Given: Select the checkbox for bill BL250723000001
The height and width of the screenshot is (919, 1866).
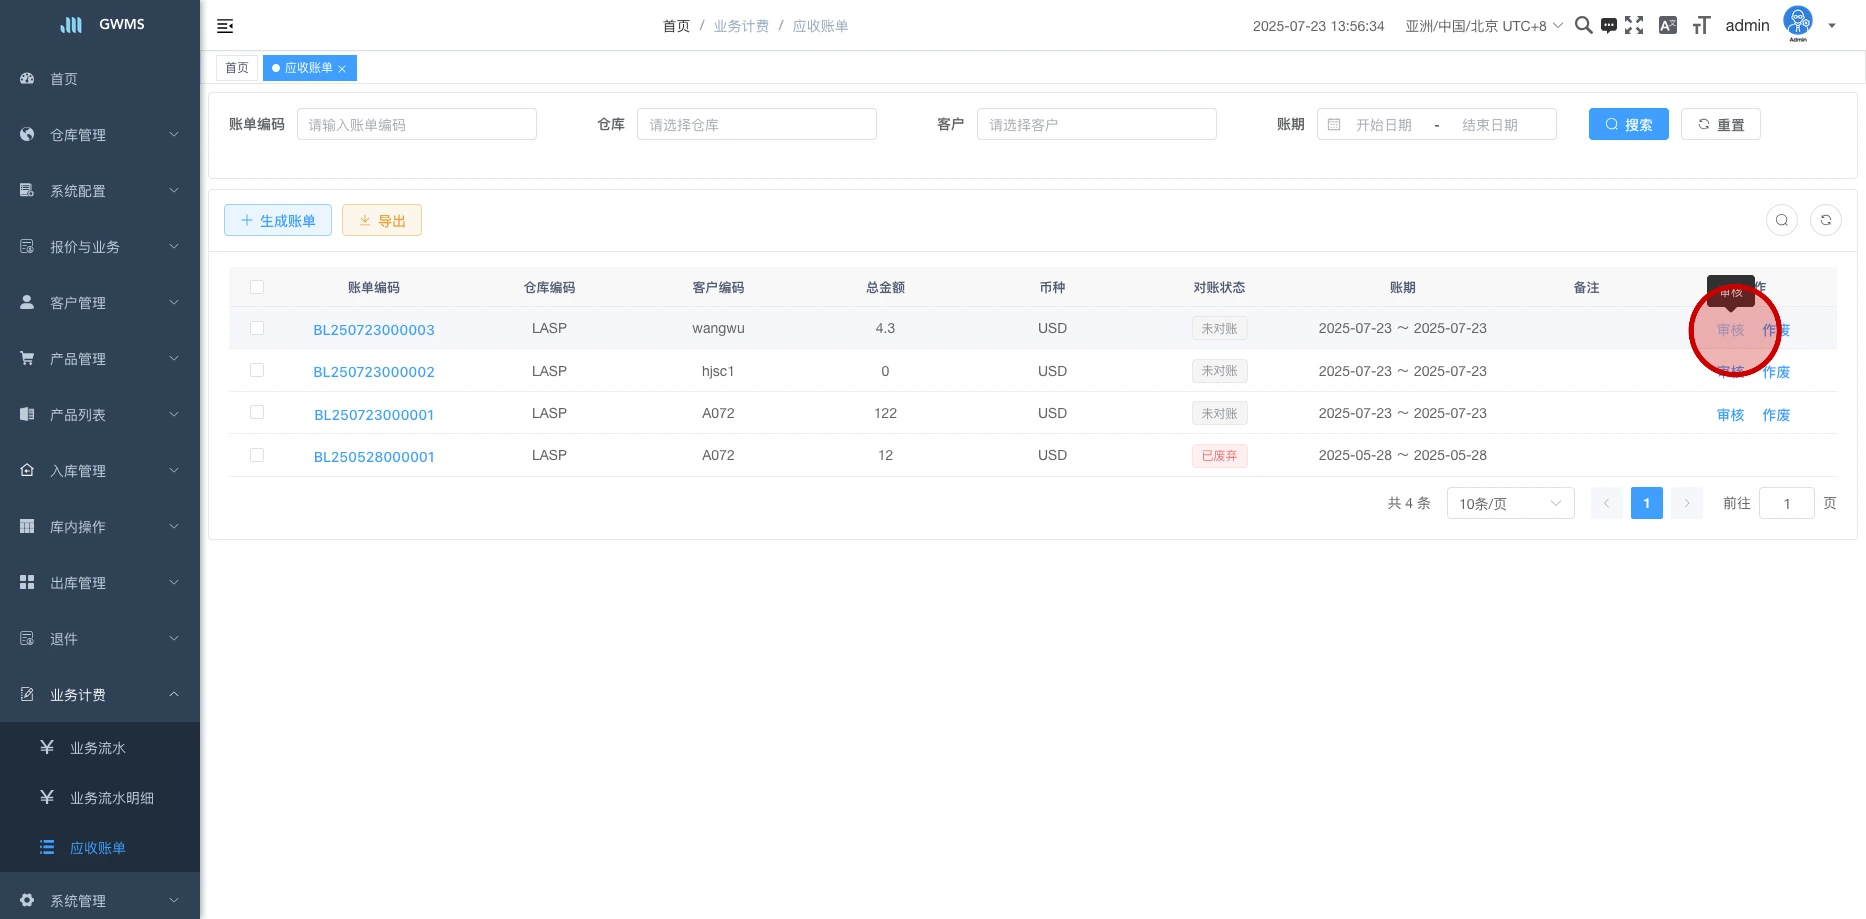Looking at the screenshot, I should tap(257, 412).
